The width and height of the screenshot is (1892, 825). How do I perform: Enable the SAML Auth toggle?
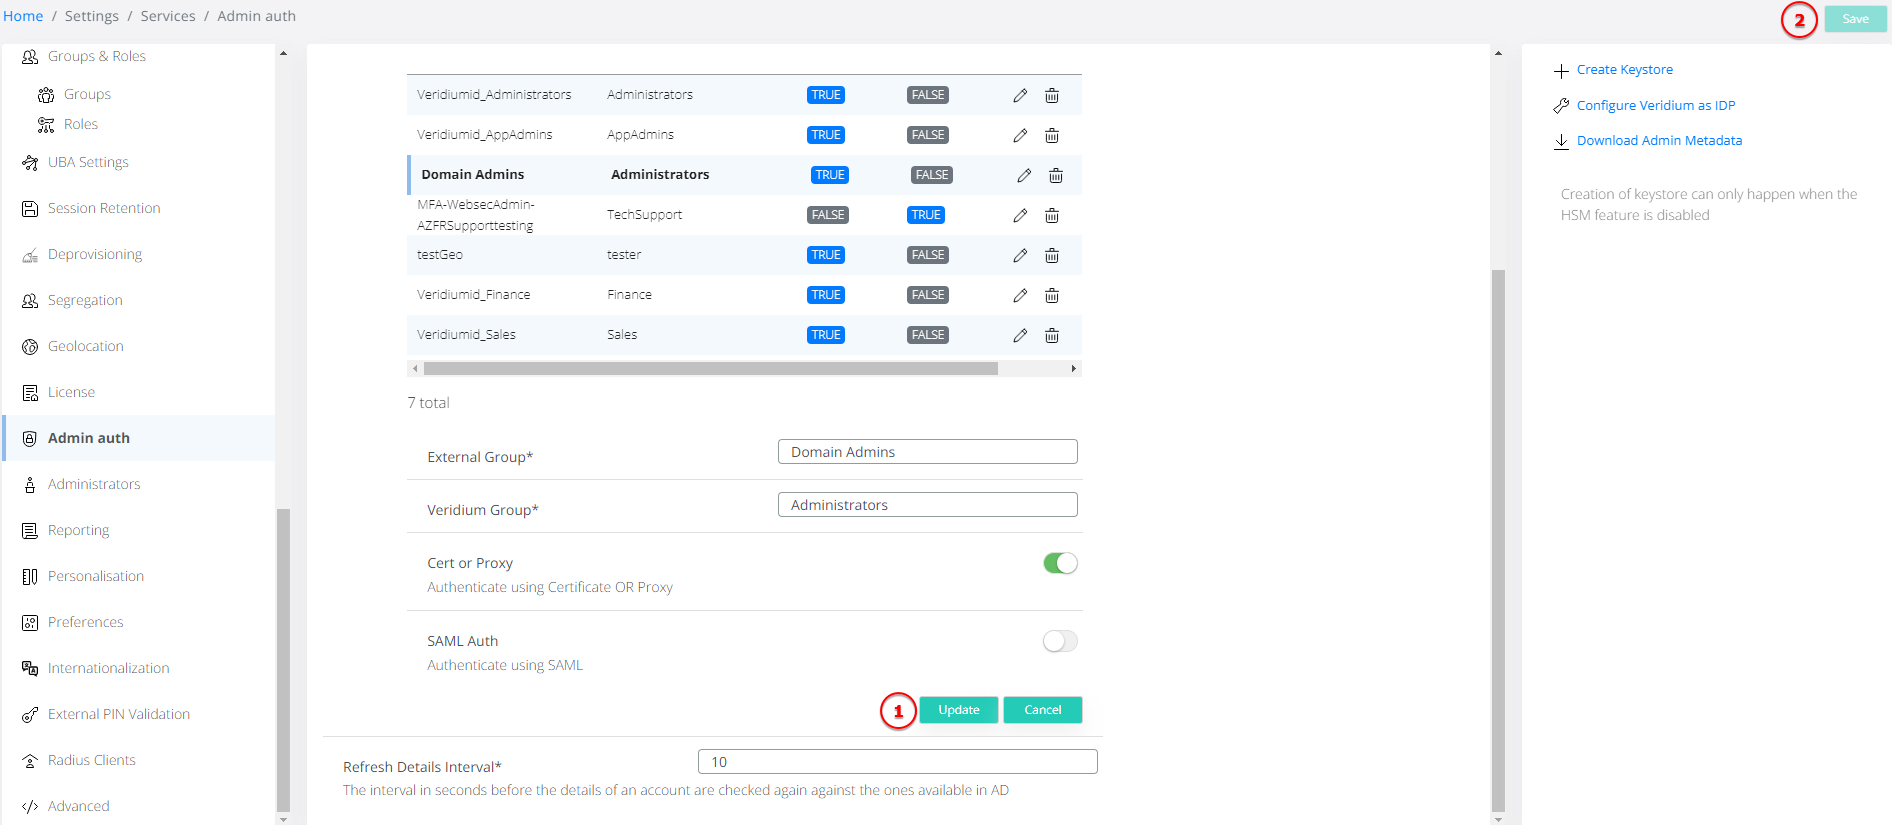pyautogui.click(x=1060, y=641)
